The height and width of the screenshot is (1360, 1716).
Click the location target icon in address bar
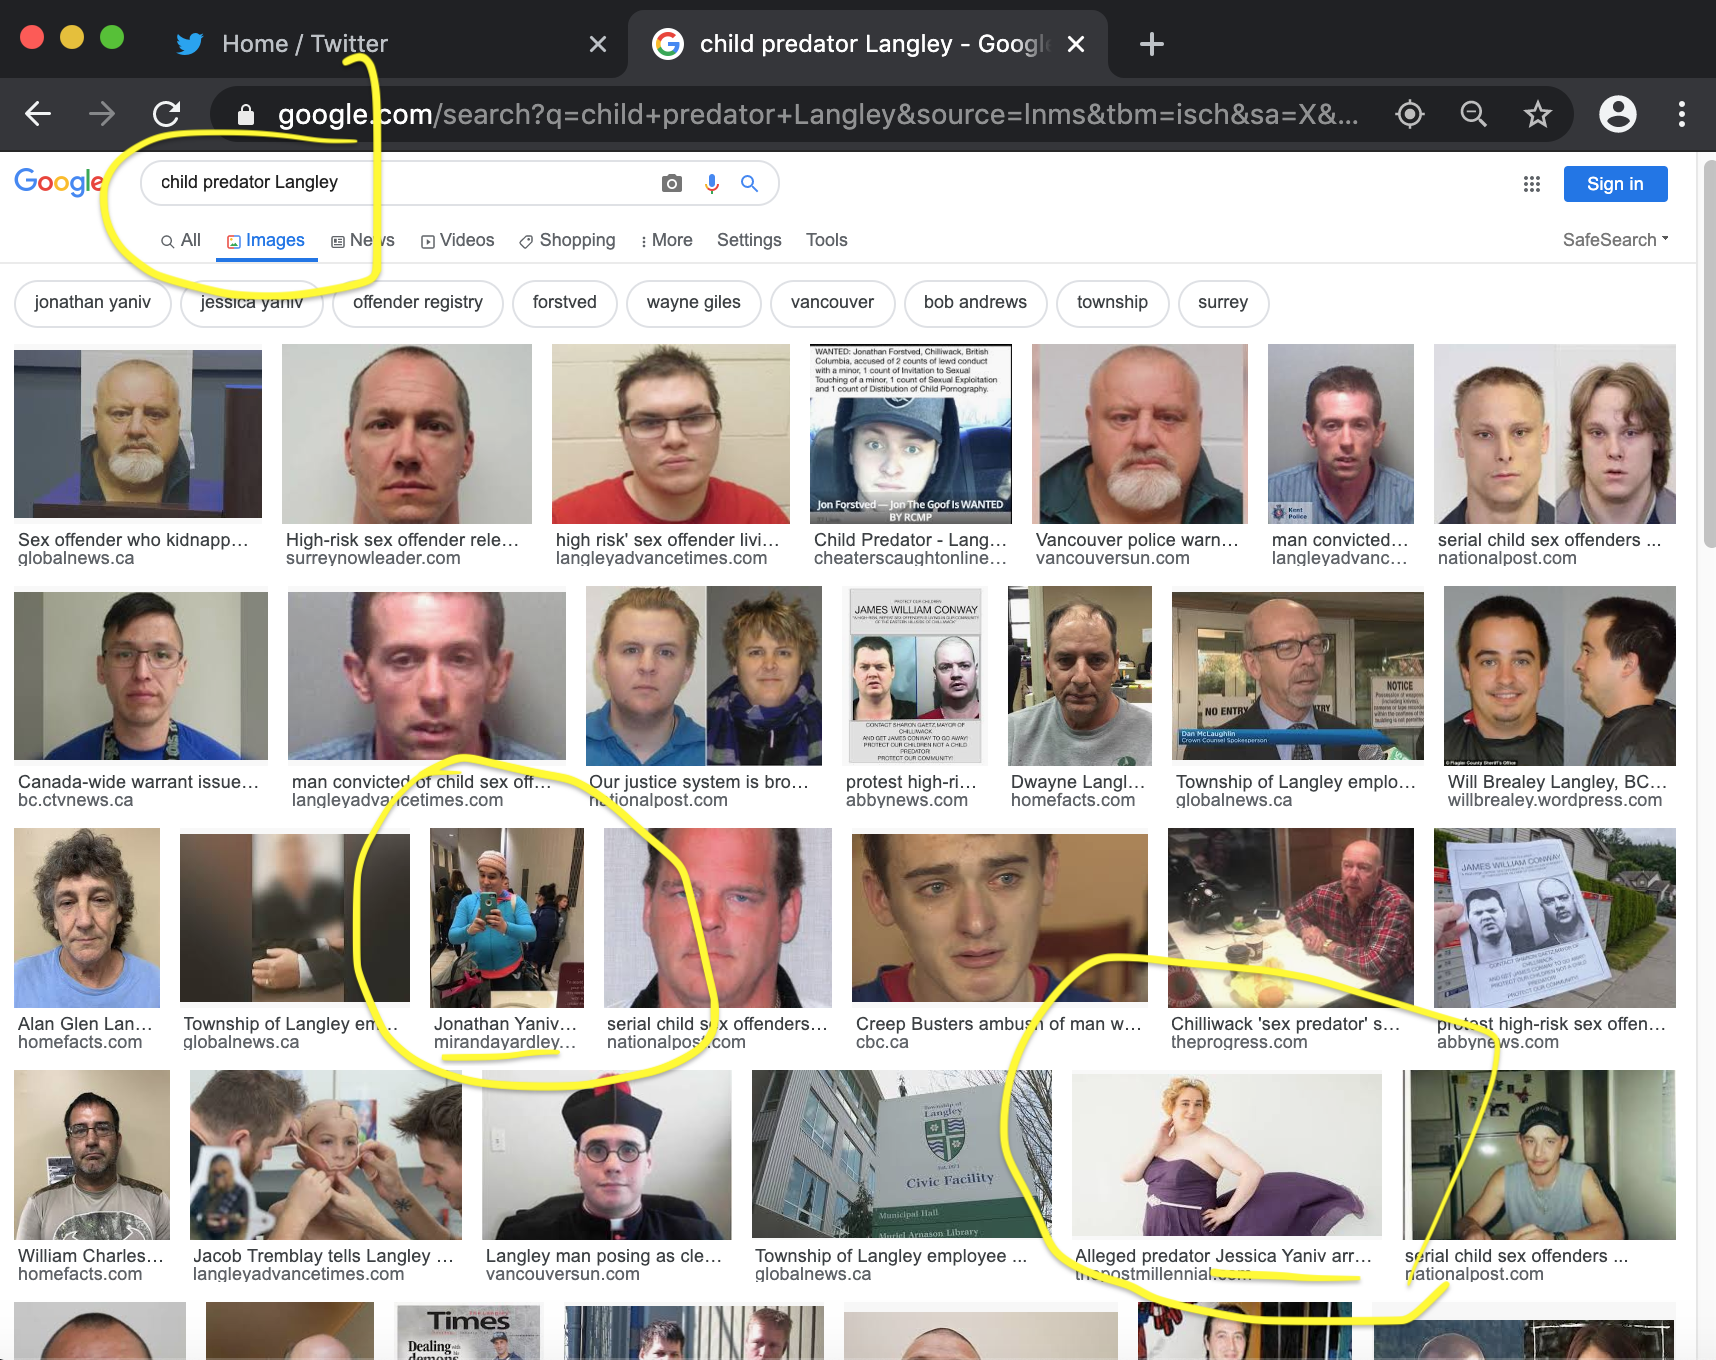point(1410,114)
